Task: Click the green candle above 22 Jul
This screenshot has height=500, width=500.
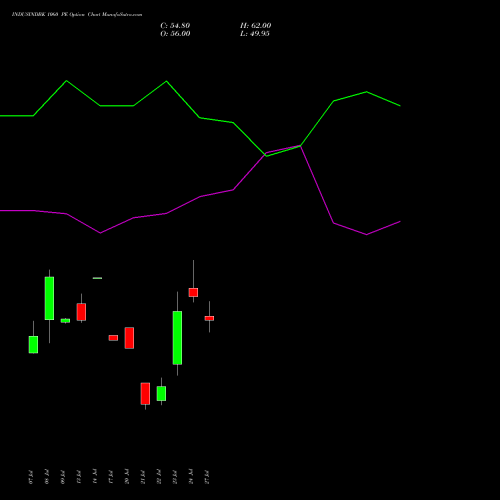Action: pyautogui.click(x=161, y=393)
